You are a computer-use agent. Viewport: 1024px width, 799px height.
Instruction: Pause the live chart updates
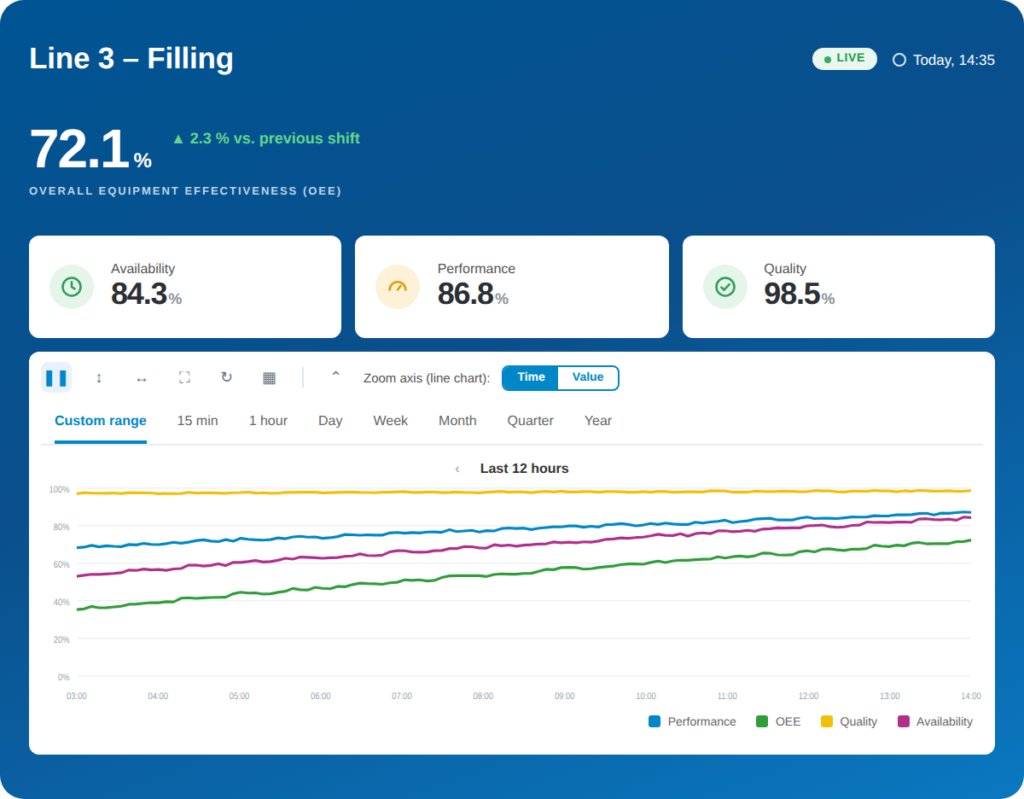[56, 378]
